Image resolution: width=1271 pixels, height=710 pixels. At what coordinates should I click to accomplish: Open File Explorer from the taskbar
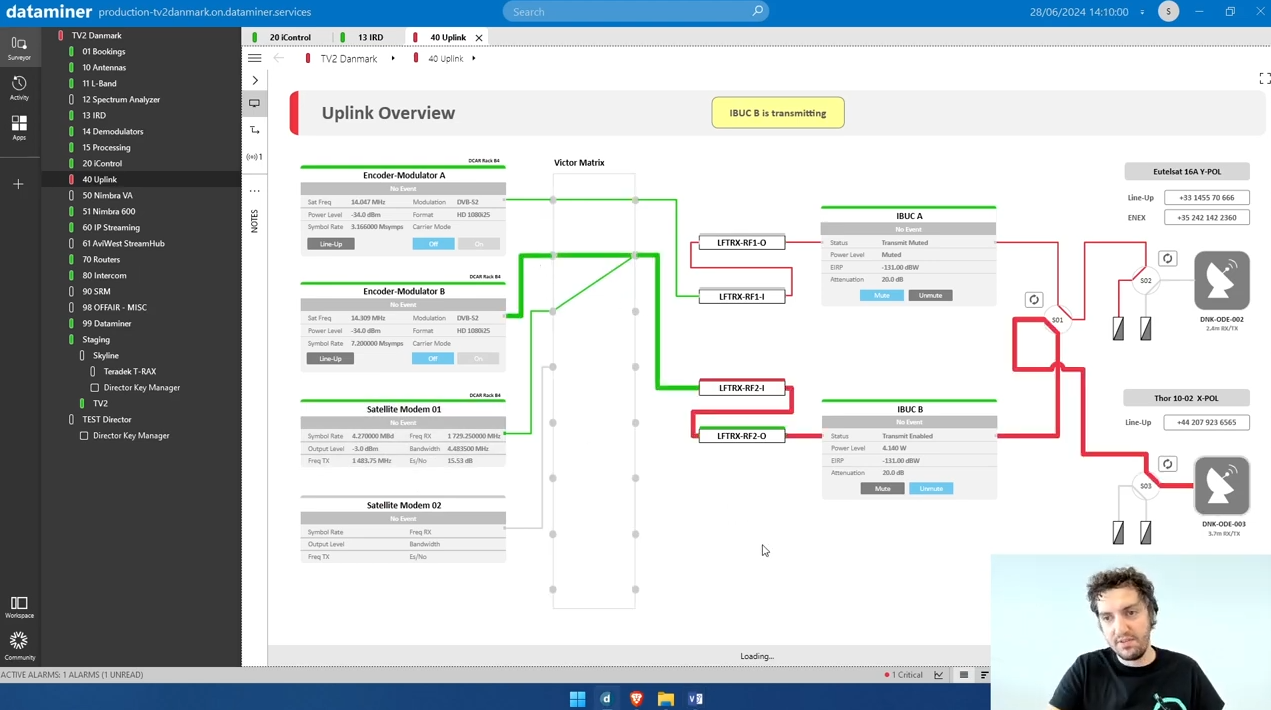(666, 698)
